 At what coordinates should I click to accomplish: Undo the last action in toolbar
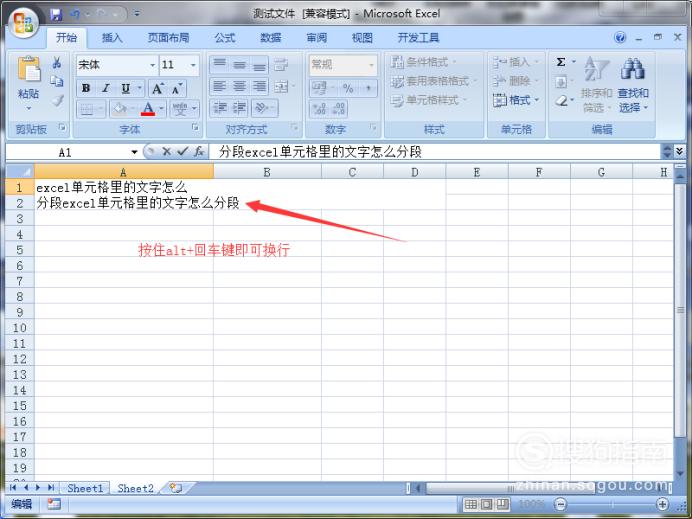[x=75, y=15]
